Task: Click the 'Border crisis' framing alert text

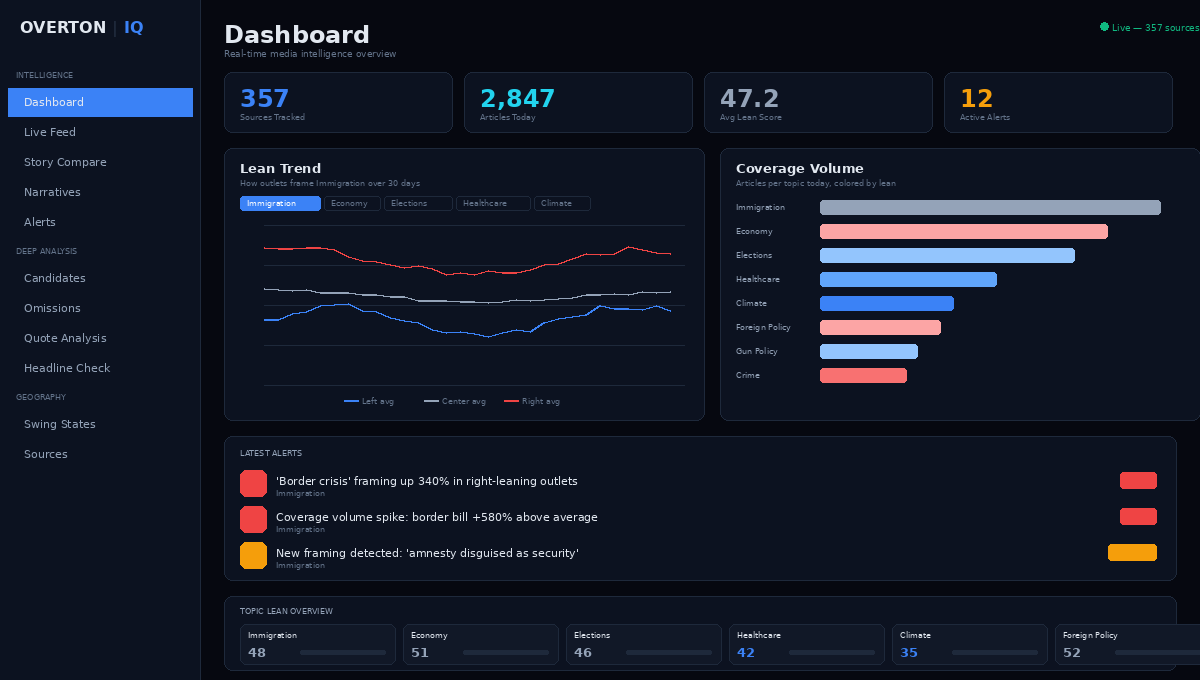Action: (426, 480)
